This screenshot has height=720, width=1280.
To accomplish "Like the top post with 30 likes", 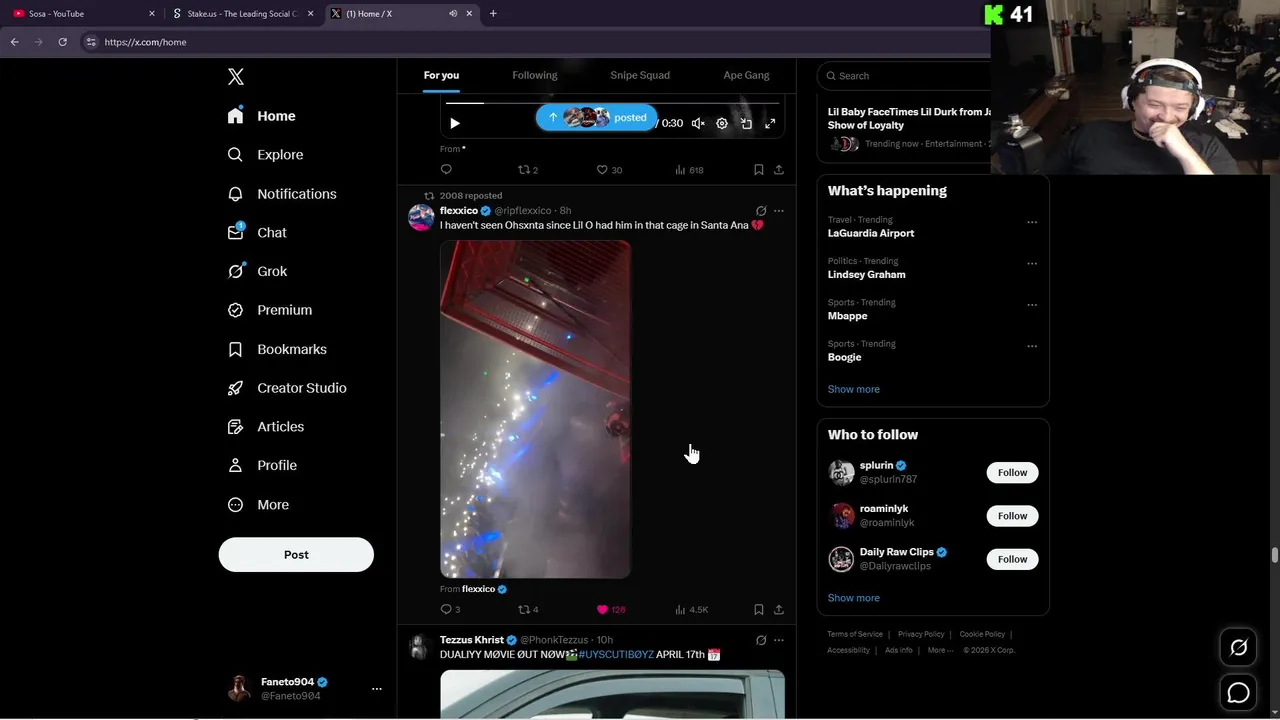I will coord(609,170).
